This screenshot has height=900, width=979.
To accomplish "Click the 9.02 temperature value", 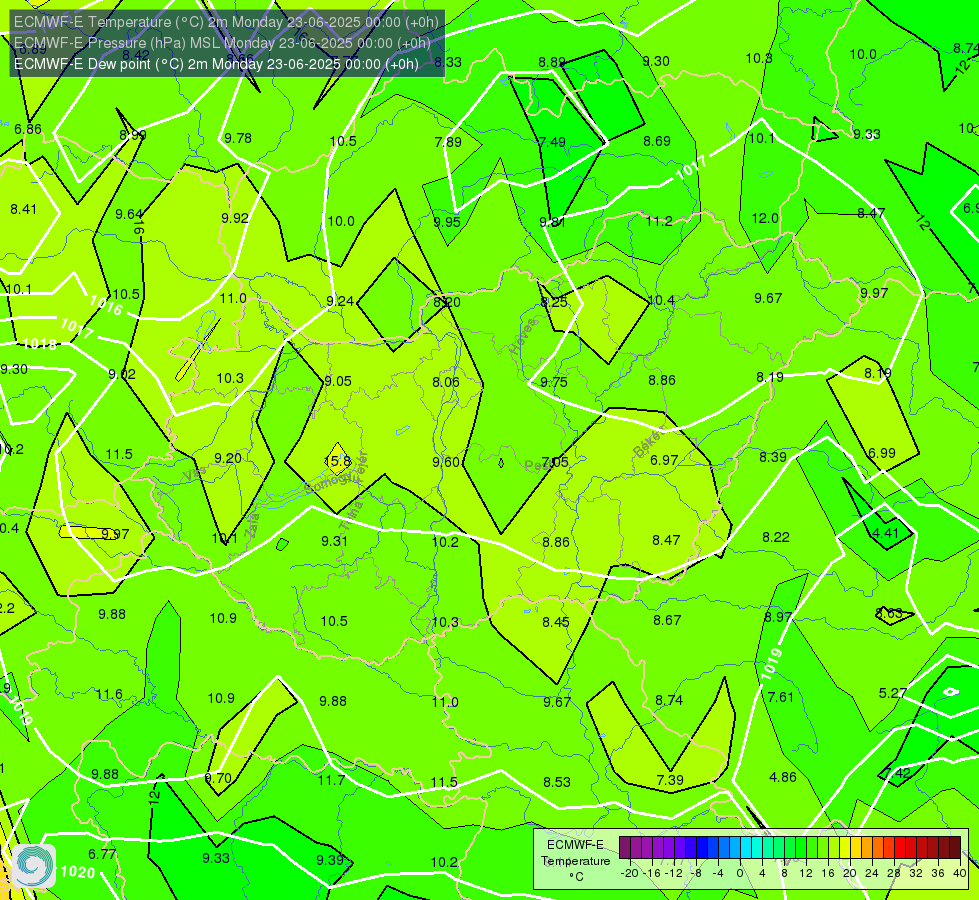I will pyautogui.click(x=122, y=375).
